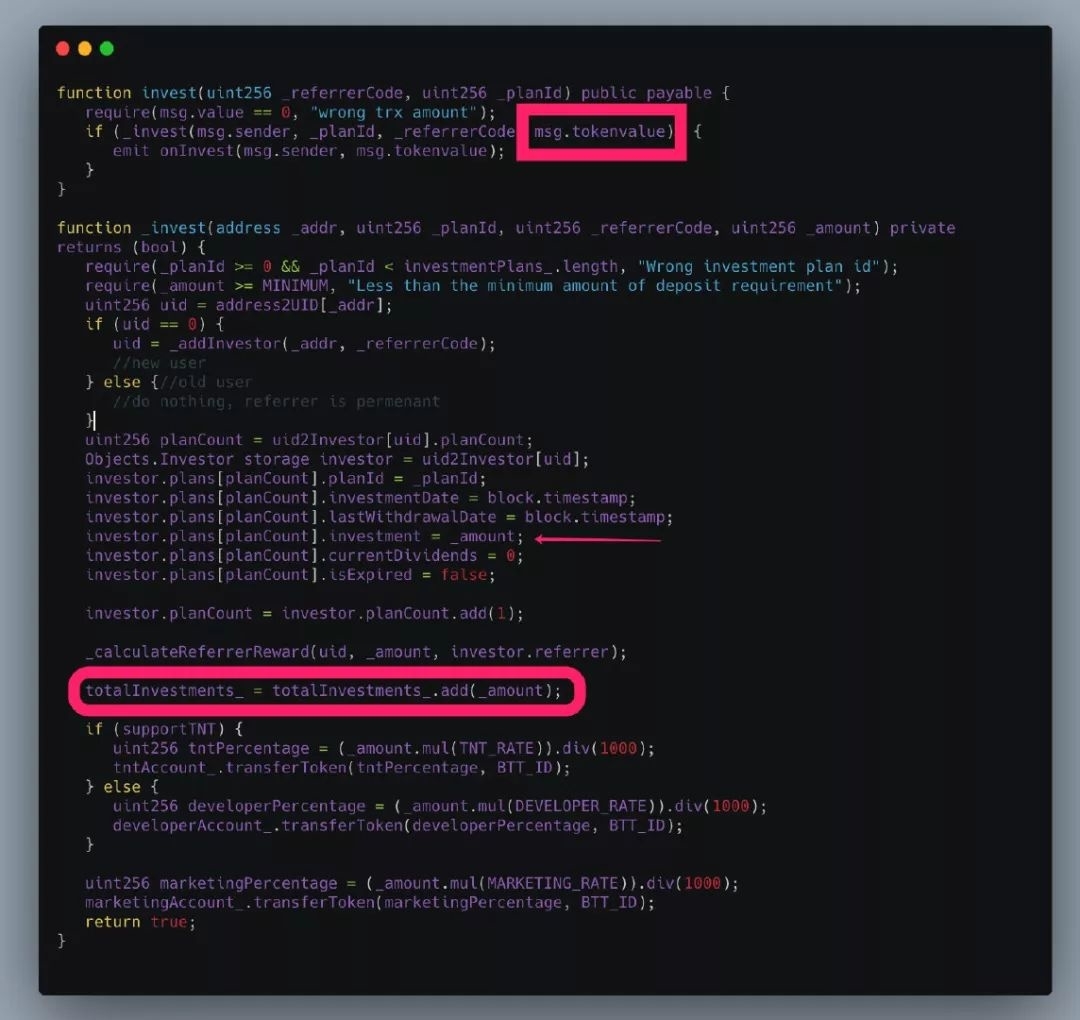Click the referrer is permenant comment line
Image resolution: width=1080 pixels, height=1020 pixels.
(x=276, y=401)
